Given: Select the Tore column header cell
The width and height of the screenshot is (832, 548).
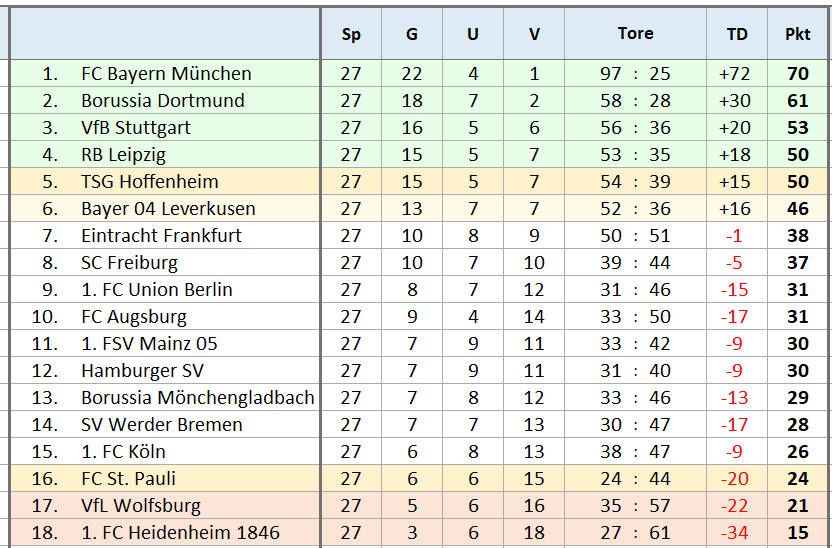Looking at the screenshot, I should [635, 34].
